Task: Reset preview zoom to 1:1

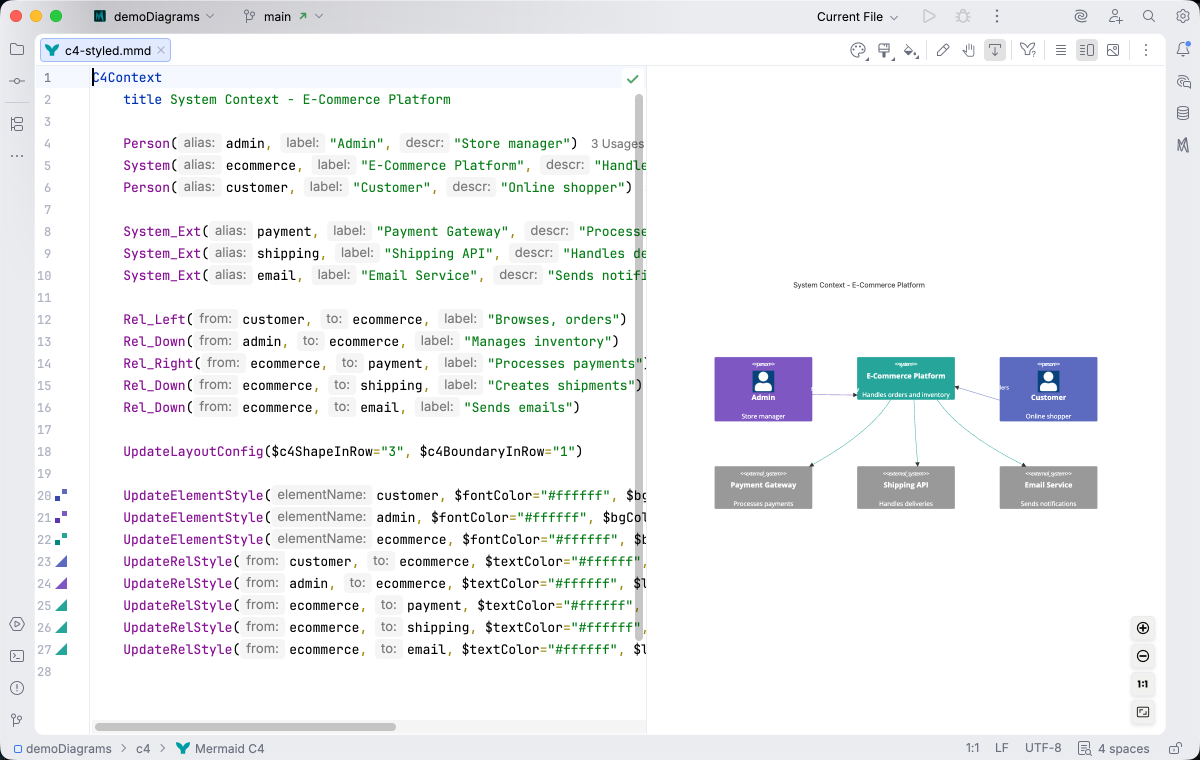Action: coord(1143,685)
